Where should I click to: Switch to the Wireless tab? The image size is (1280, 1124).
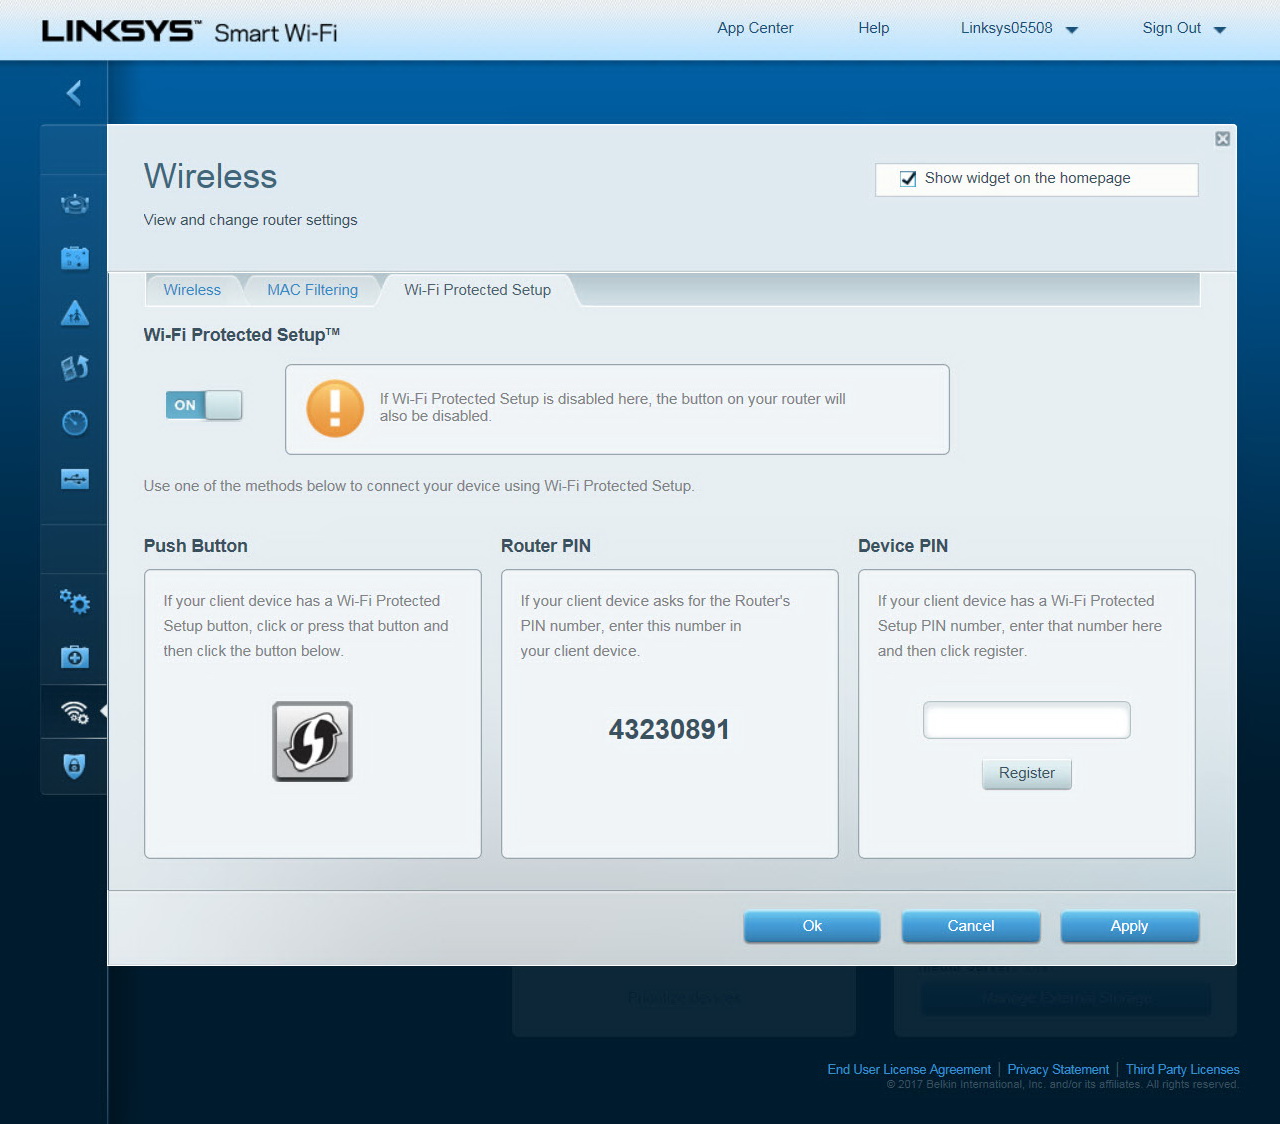(192, 290)
